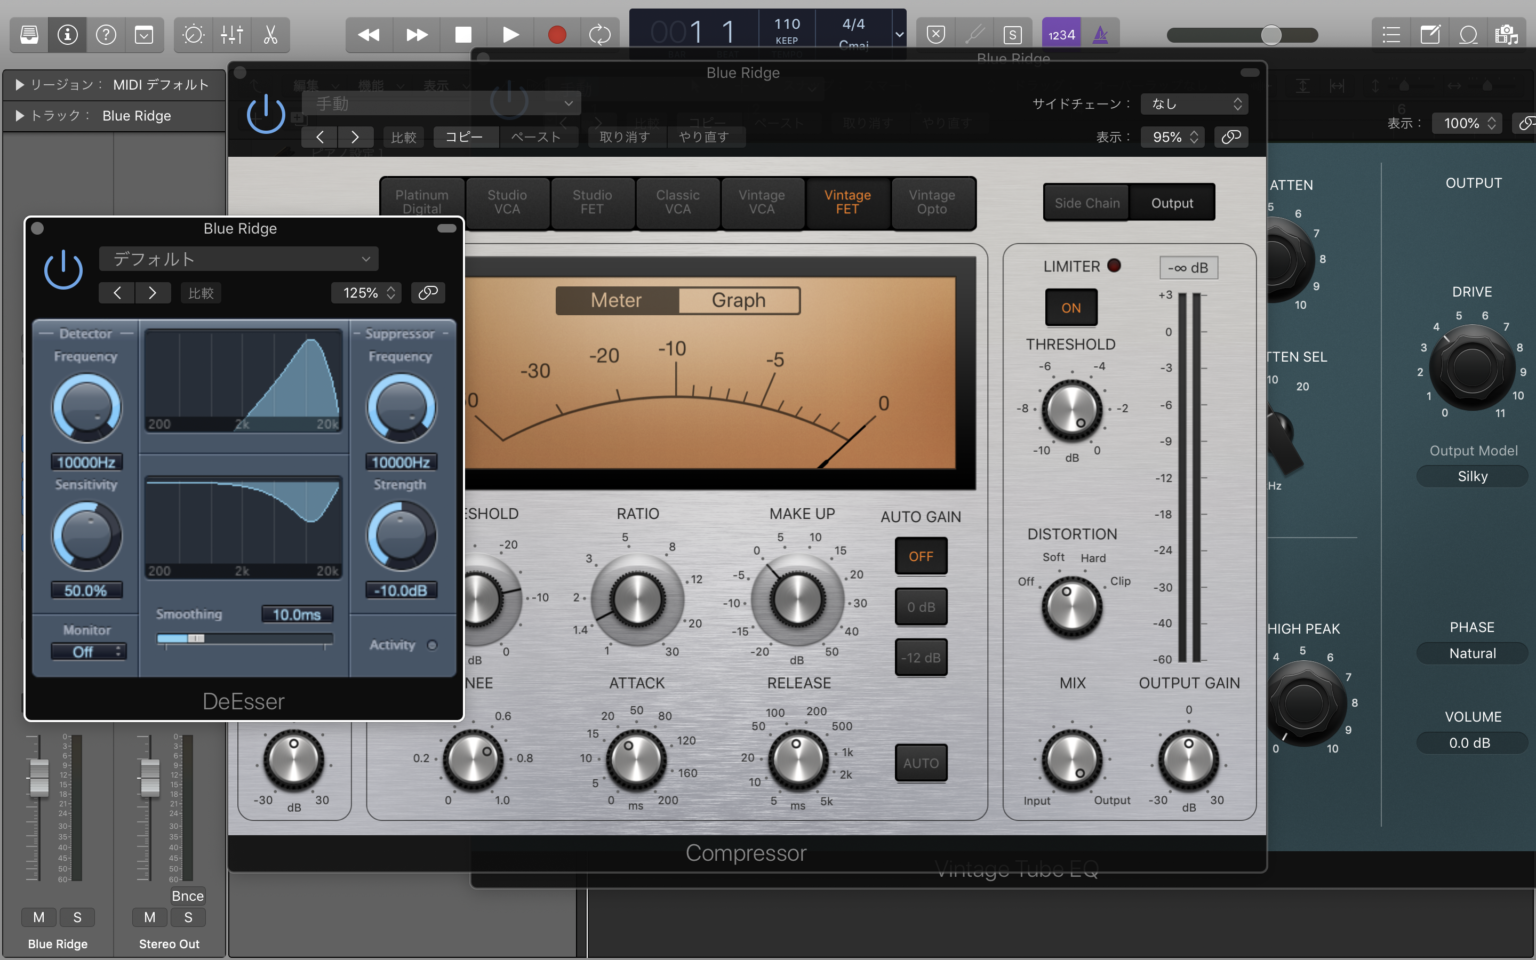Open the Monitor dropdown in DeEsser
The width and height of the screenshot is (1536, 960).
click(x=88, y=651)
